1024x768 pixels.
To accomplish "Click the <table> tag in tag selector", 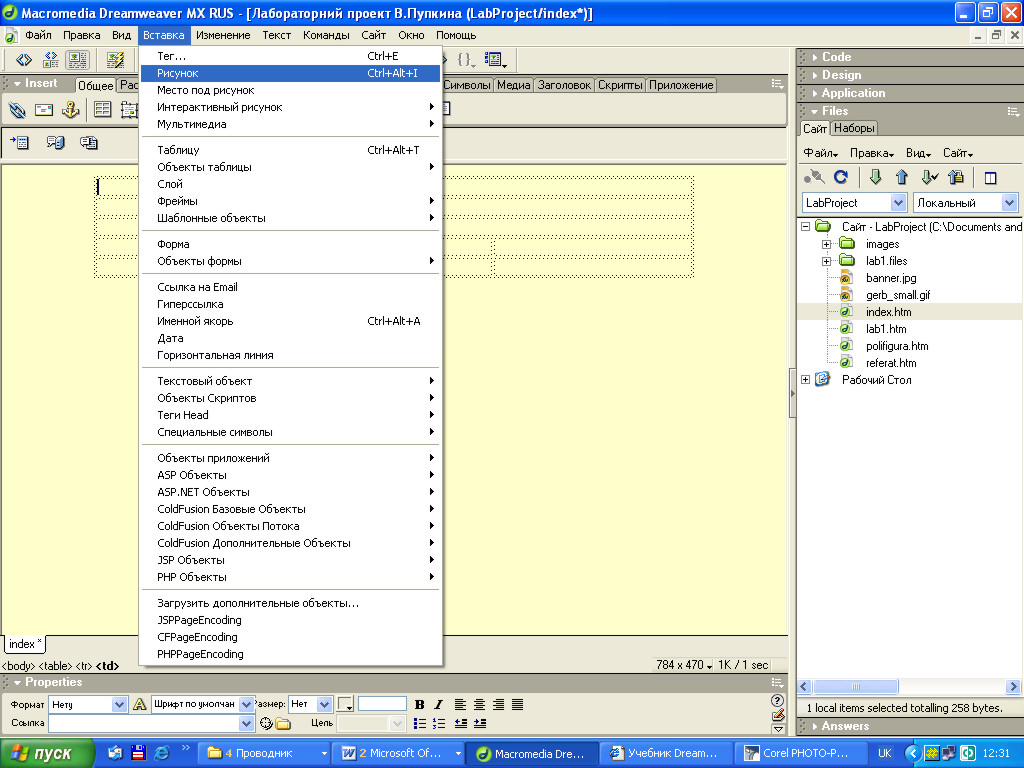I will tap(56, 666).
